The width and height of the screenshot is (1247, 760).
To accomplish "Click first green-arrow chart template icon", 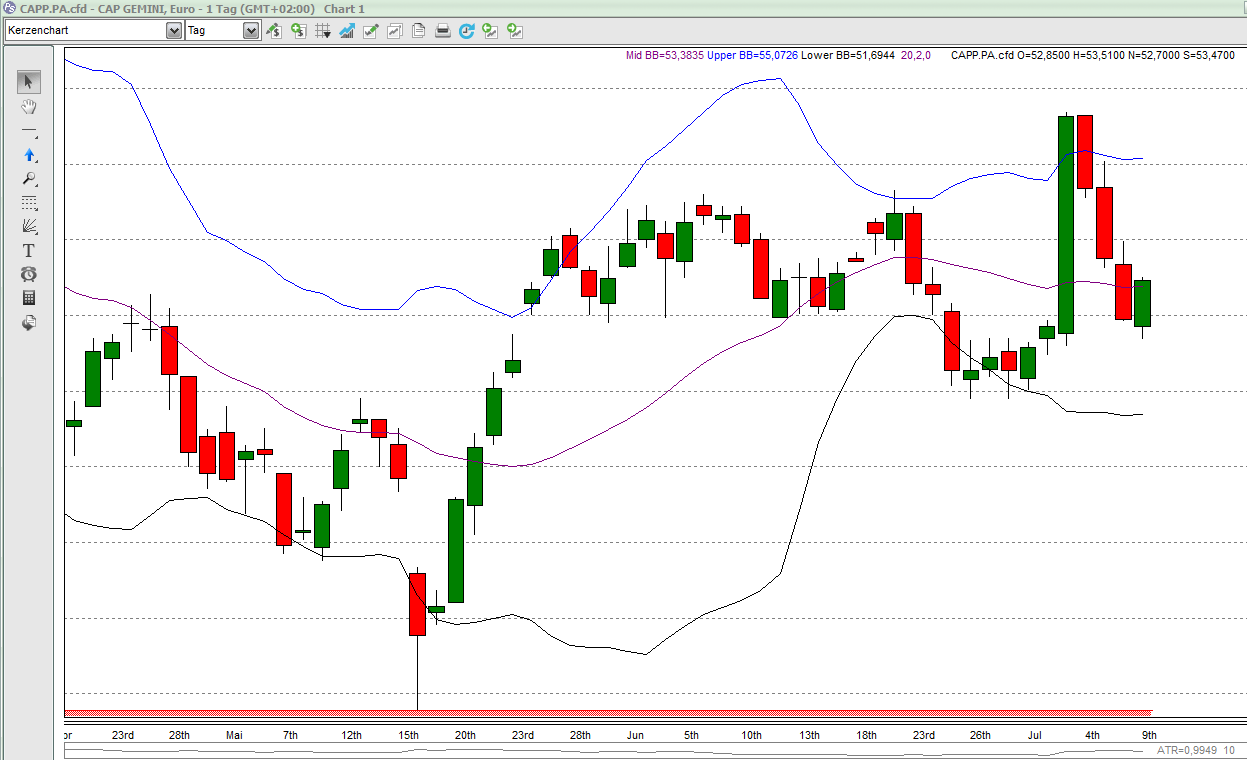I will point(490,31).
